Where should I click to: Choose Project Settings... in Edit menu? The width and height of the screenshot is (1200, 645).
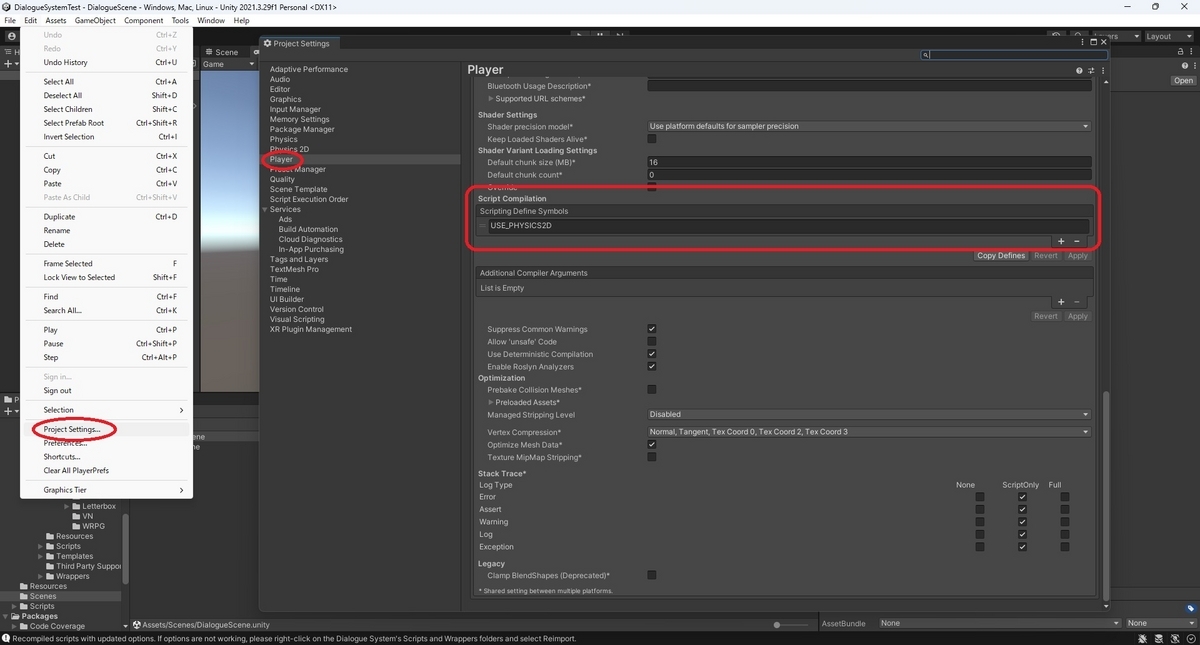click(x=72, y=429)
